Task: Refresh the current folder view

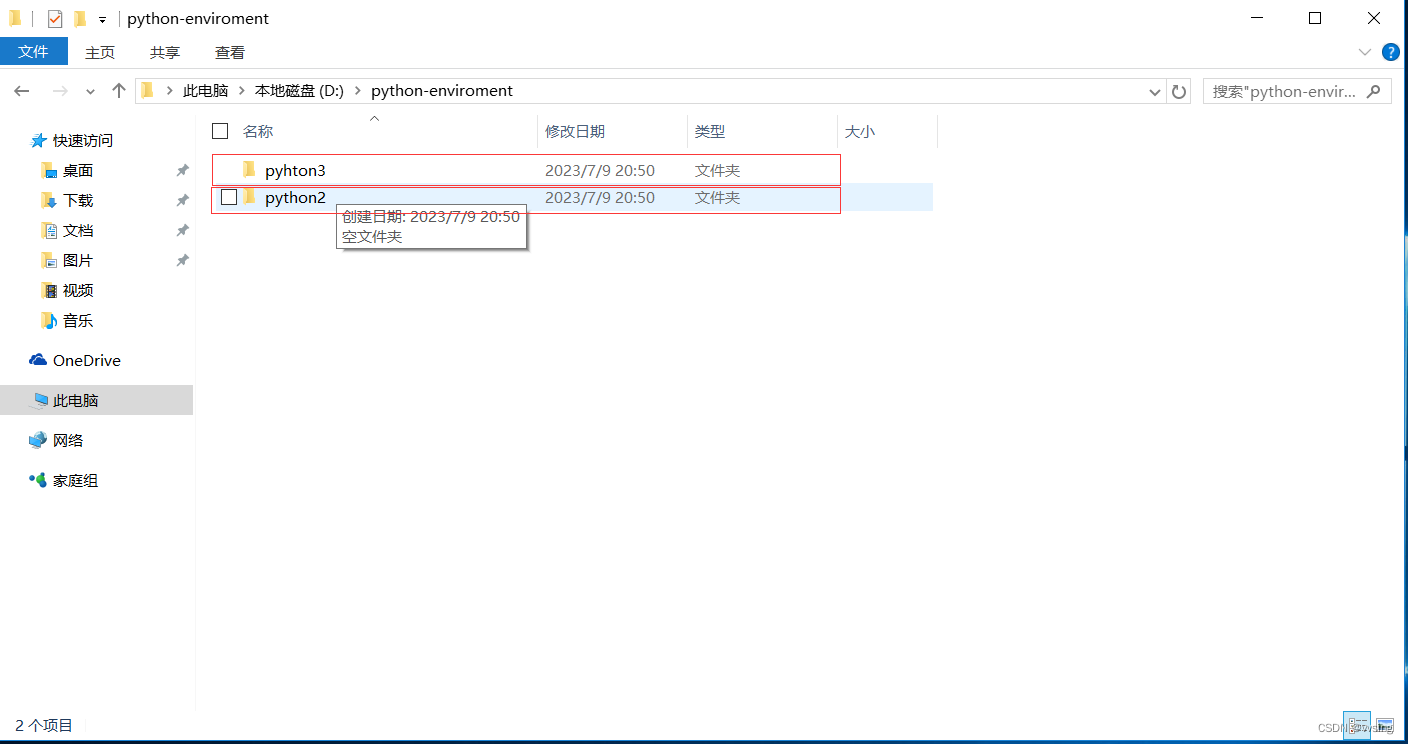Action: pos(1178,91)
